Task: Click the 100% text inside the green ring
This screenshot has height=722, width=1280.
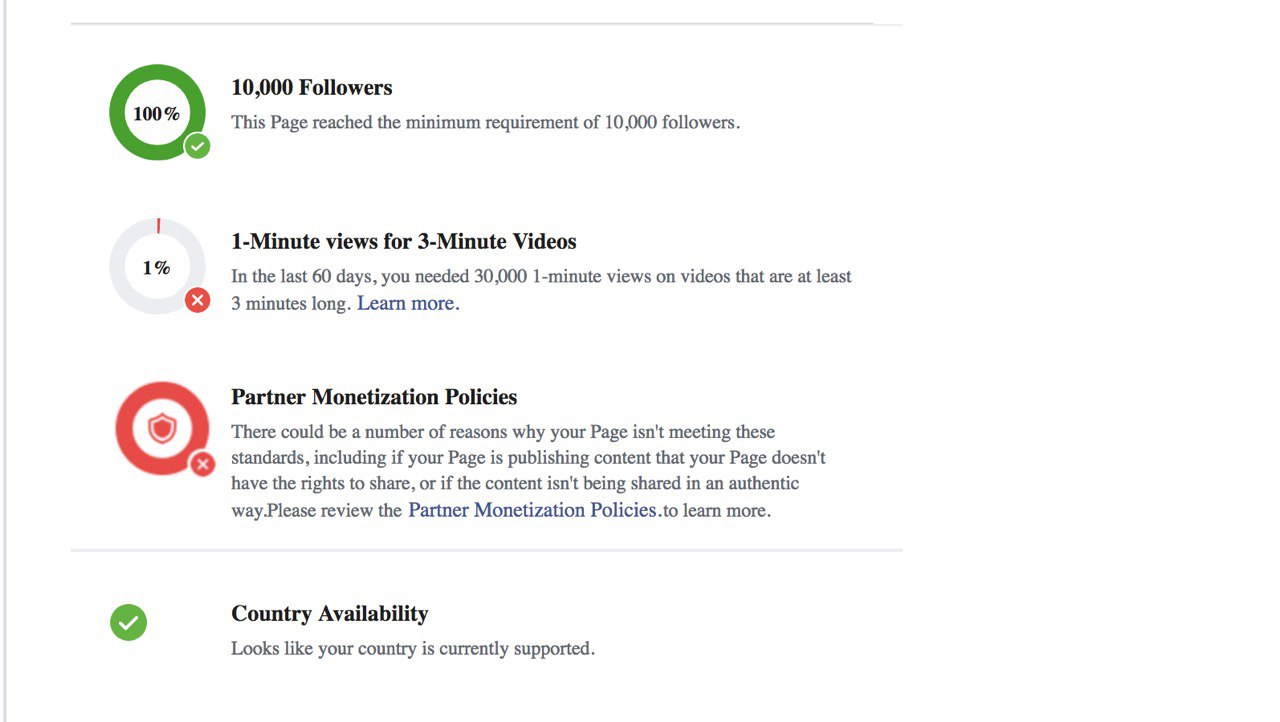Action: coord(157,113)
